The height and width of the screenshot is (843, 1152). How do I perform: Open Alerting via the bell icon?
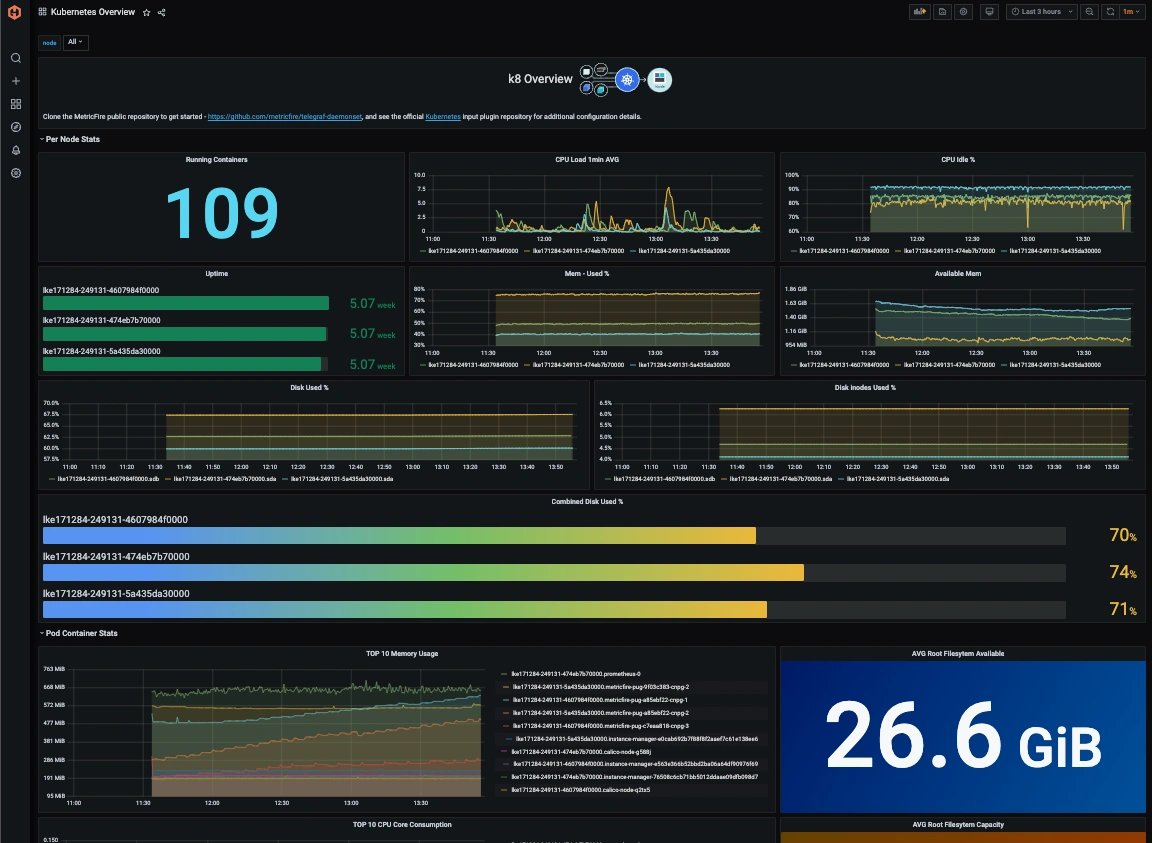coord(15,149)
